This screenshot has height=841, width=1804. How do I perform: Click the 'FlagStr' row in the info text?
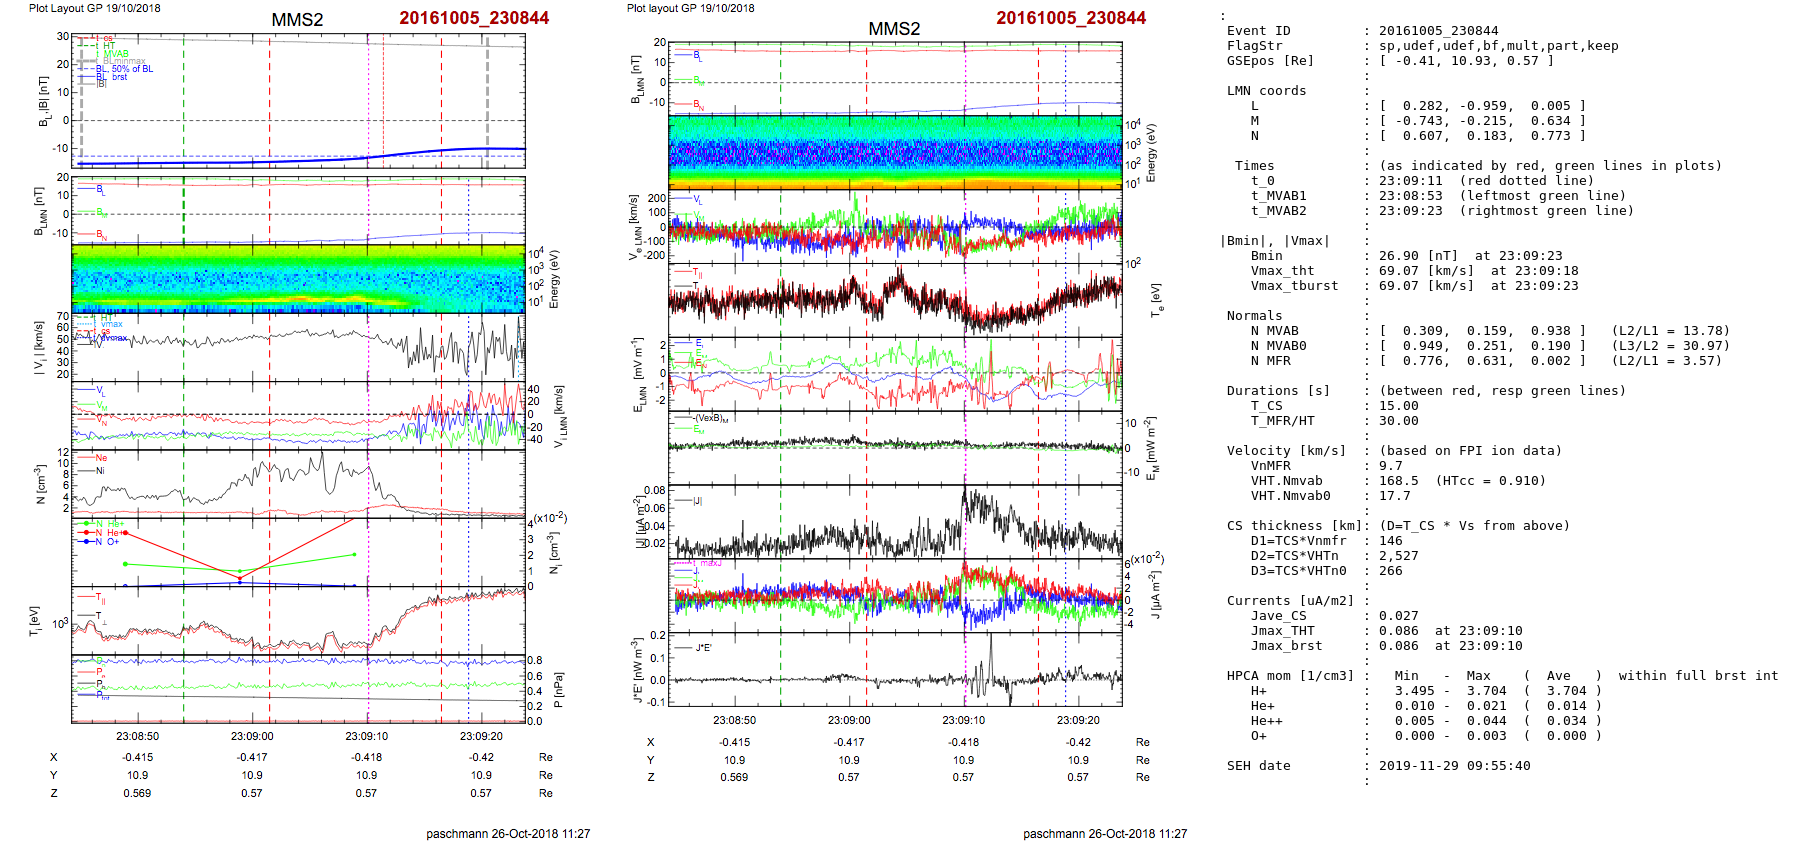(x=1254, y=46)
